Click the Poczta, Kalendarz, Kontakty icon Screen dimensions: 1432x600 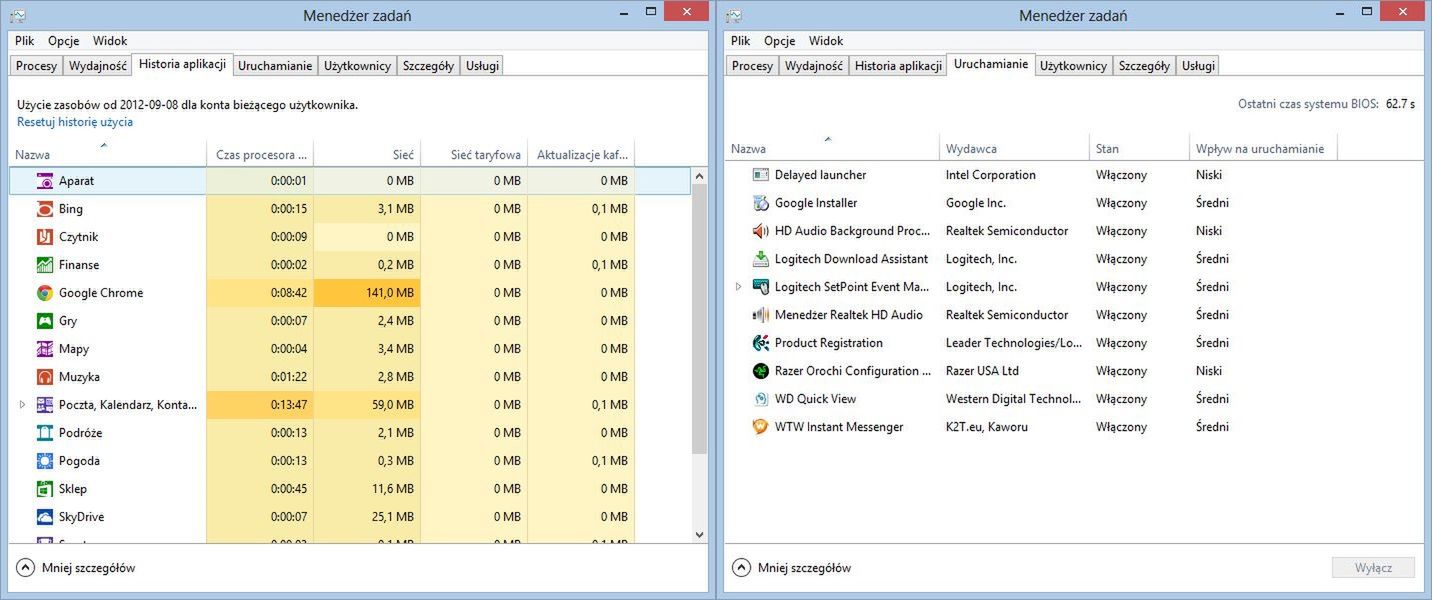[44, 405]
